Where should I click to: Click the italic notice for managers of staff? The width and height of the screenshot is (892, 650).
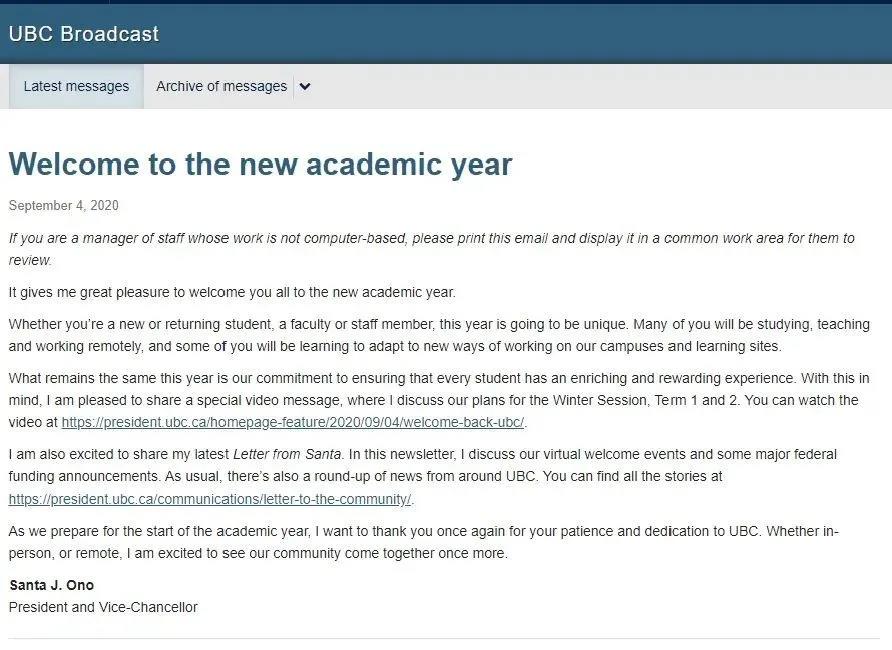coord(431,249)
